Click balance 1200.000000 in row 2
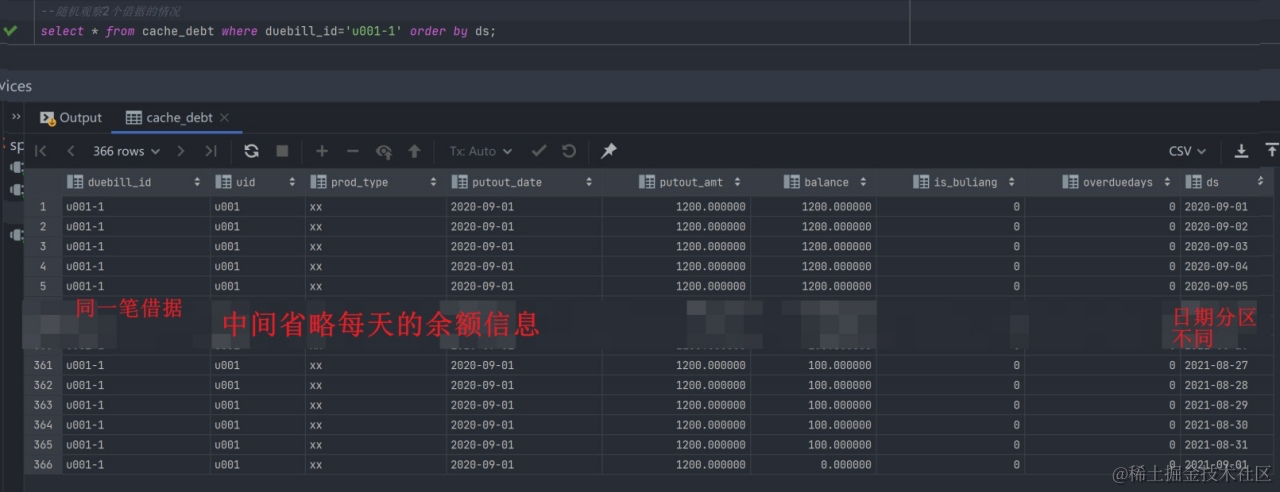Image resolution: width=1280 pixels, height=492 pixels. coord(814,227)
